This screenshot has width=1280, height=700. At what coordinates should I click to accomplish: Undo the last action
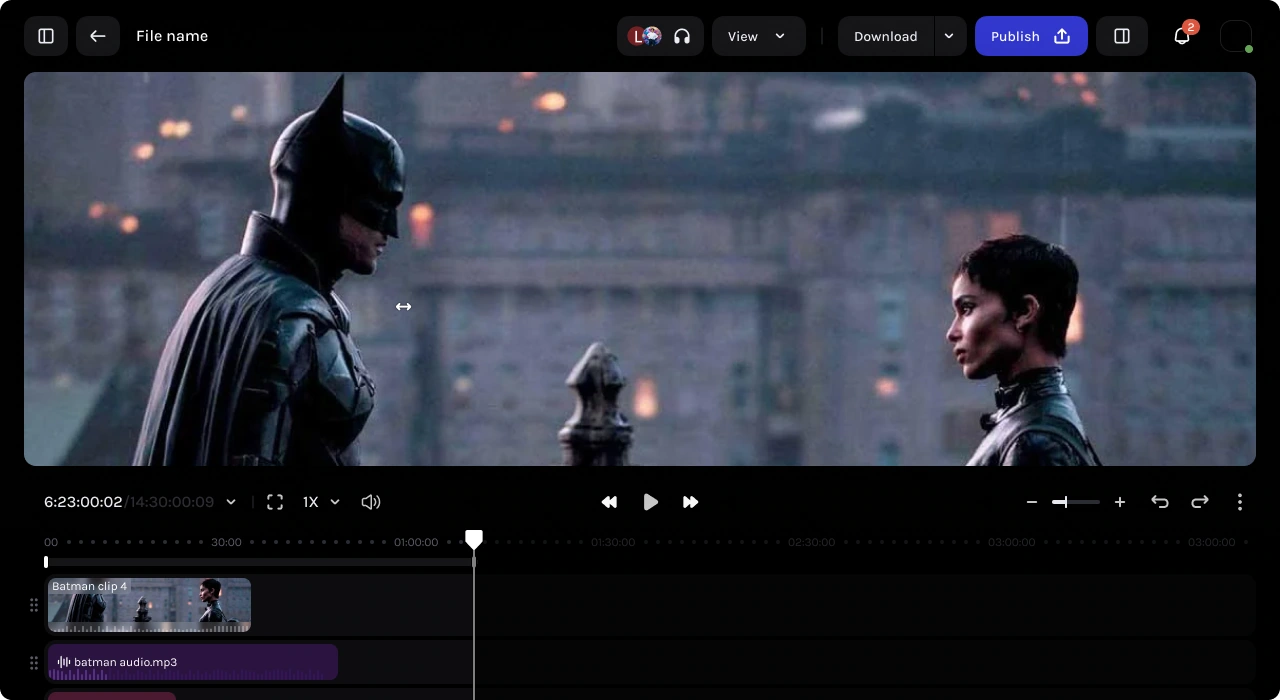[x=1160, y=502]
